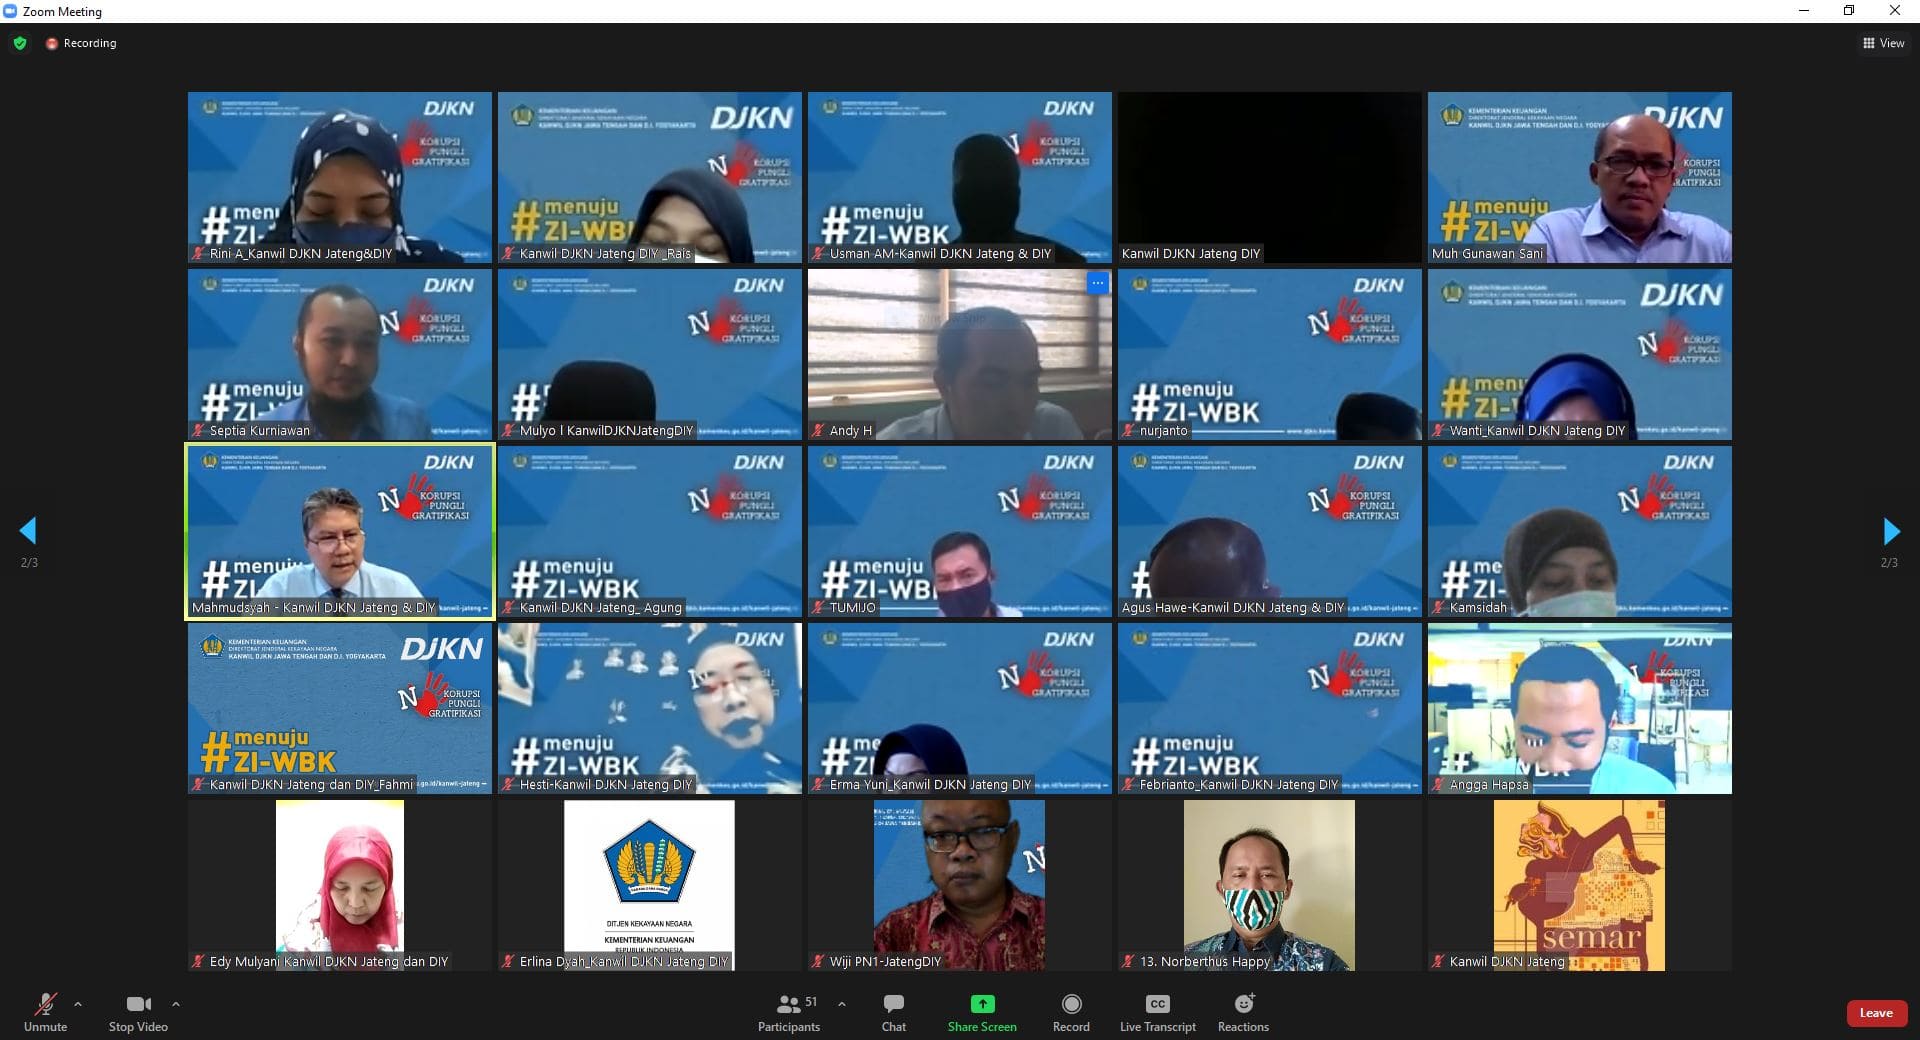Click the Record button icon
The width and height of the screenshot is (1920, 1040).
click(1071, 1004)
